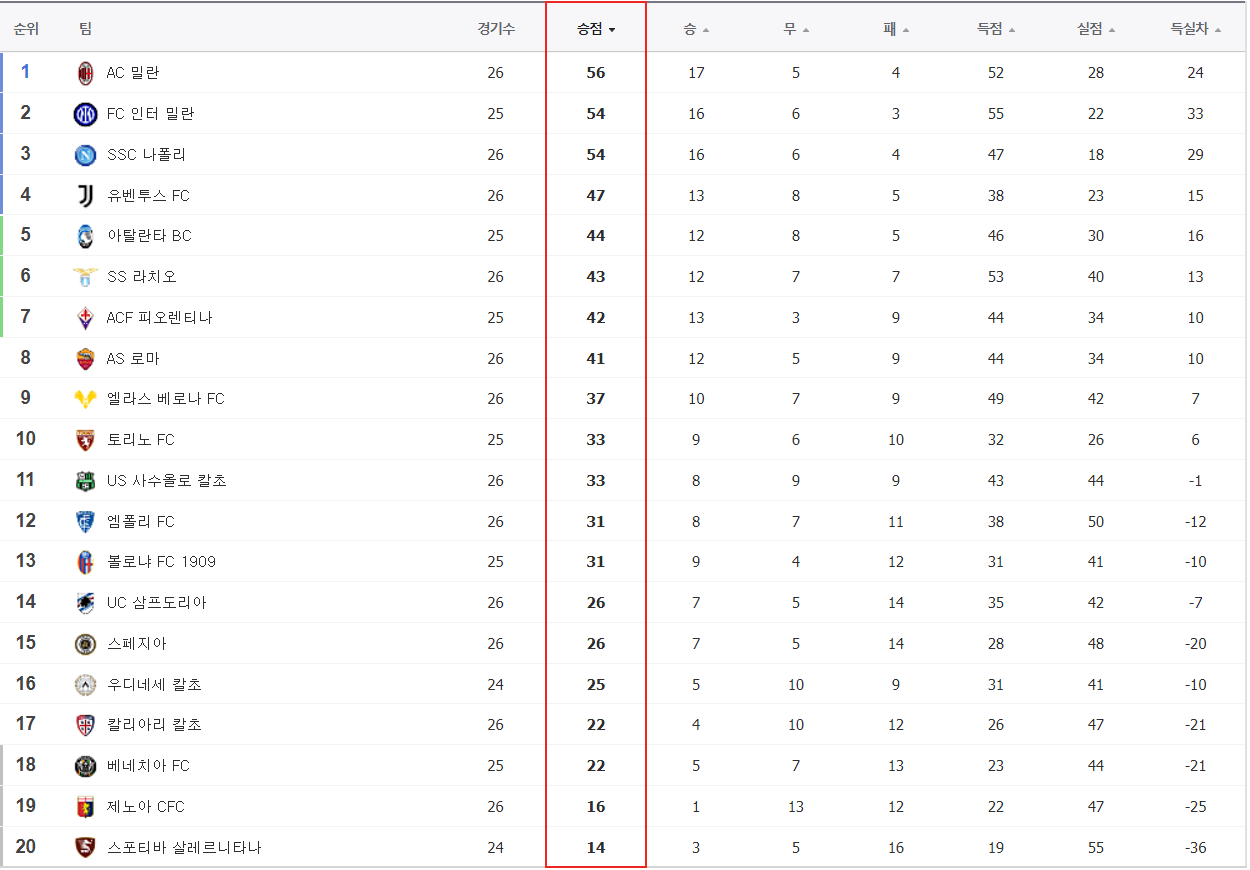Click the ACF Fiorentina crest icon
The image size is (1250, 870).
85,318
